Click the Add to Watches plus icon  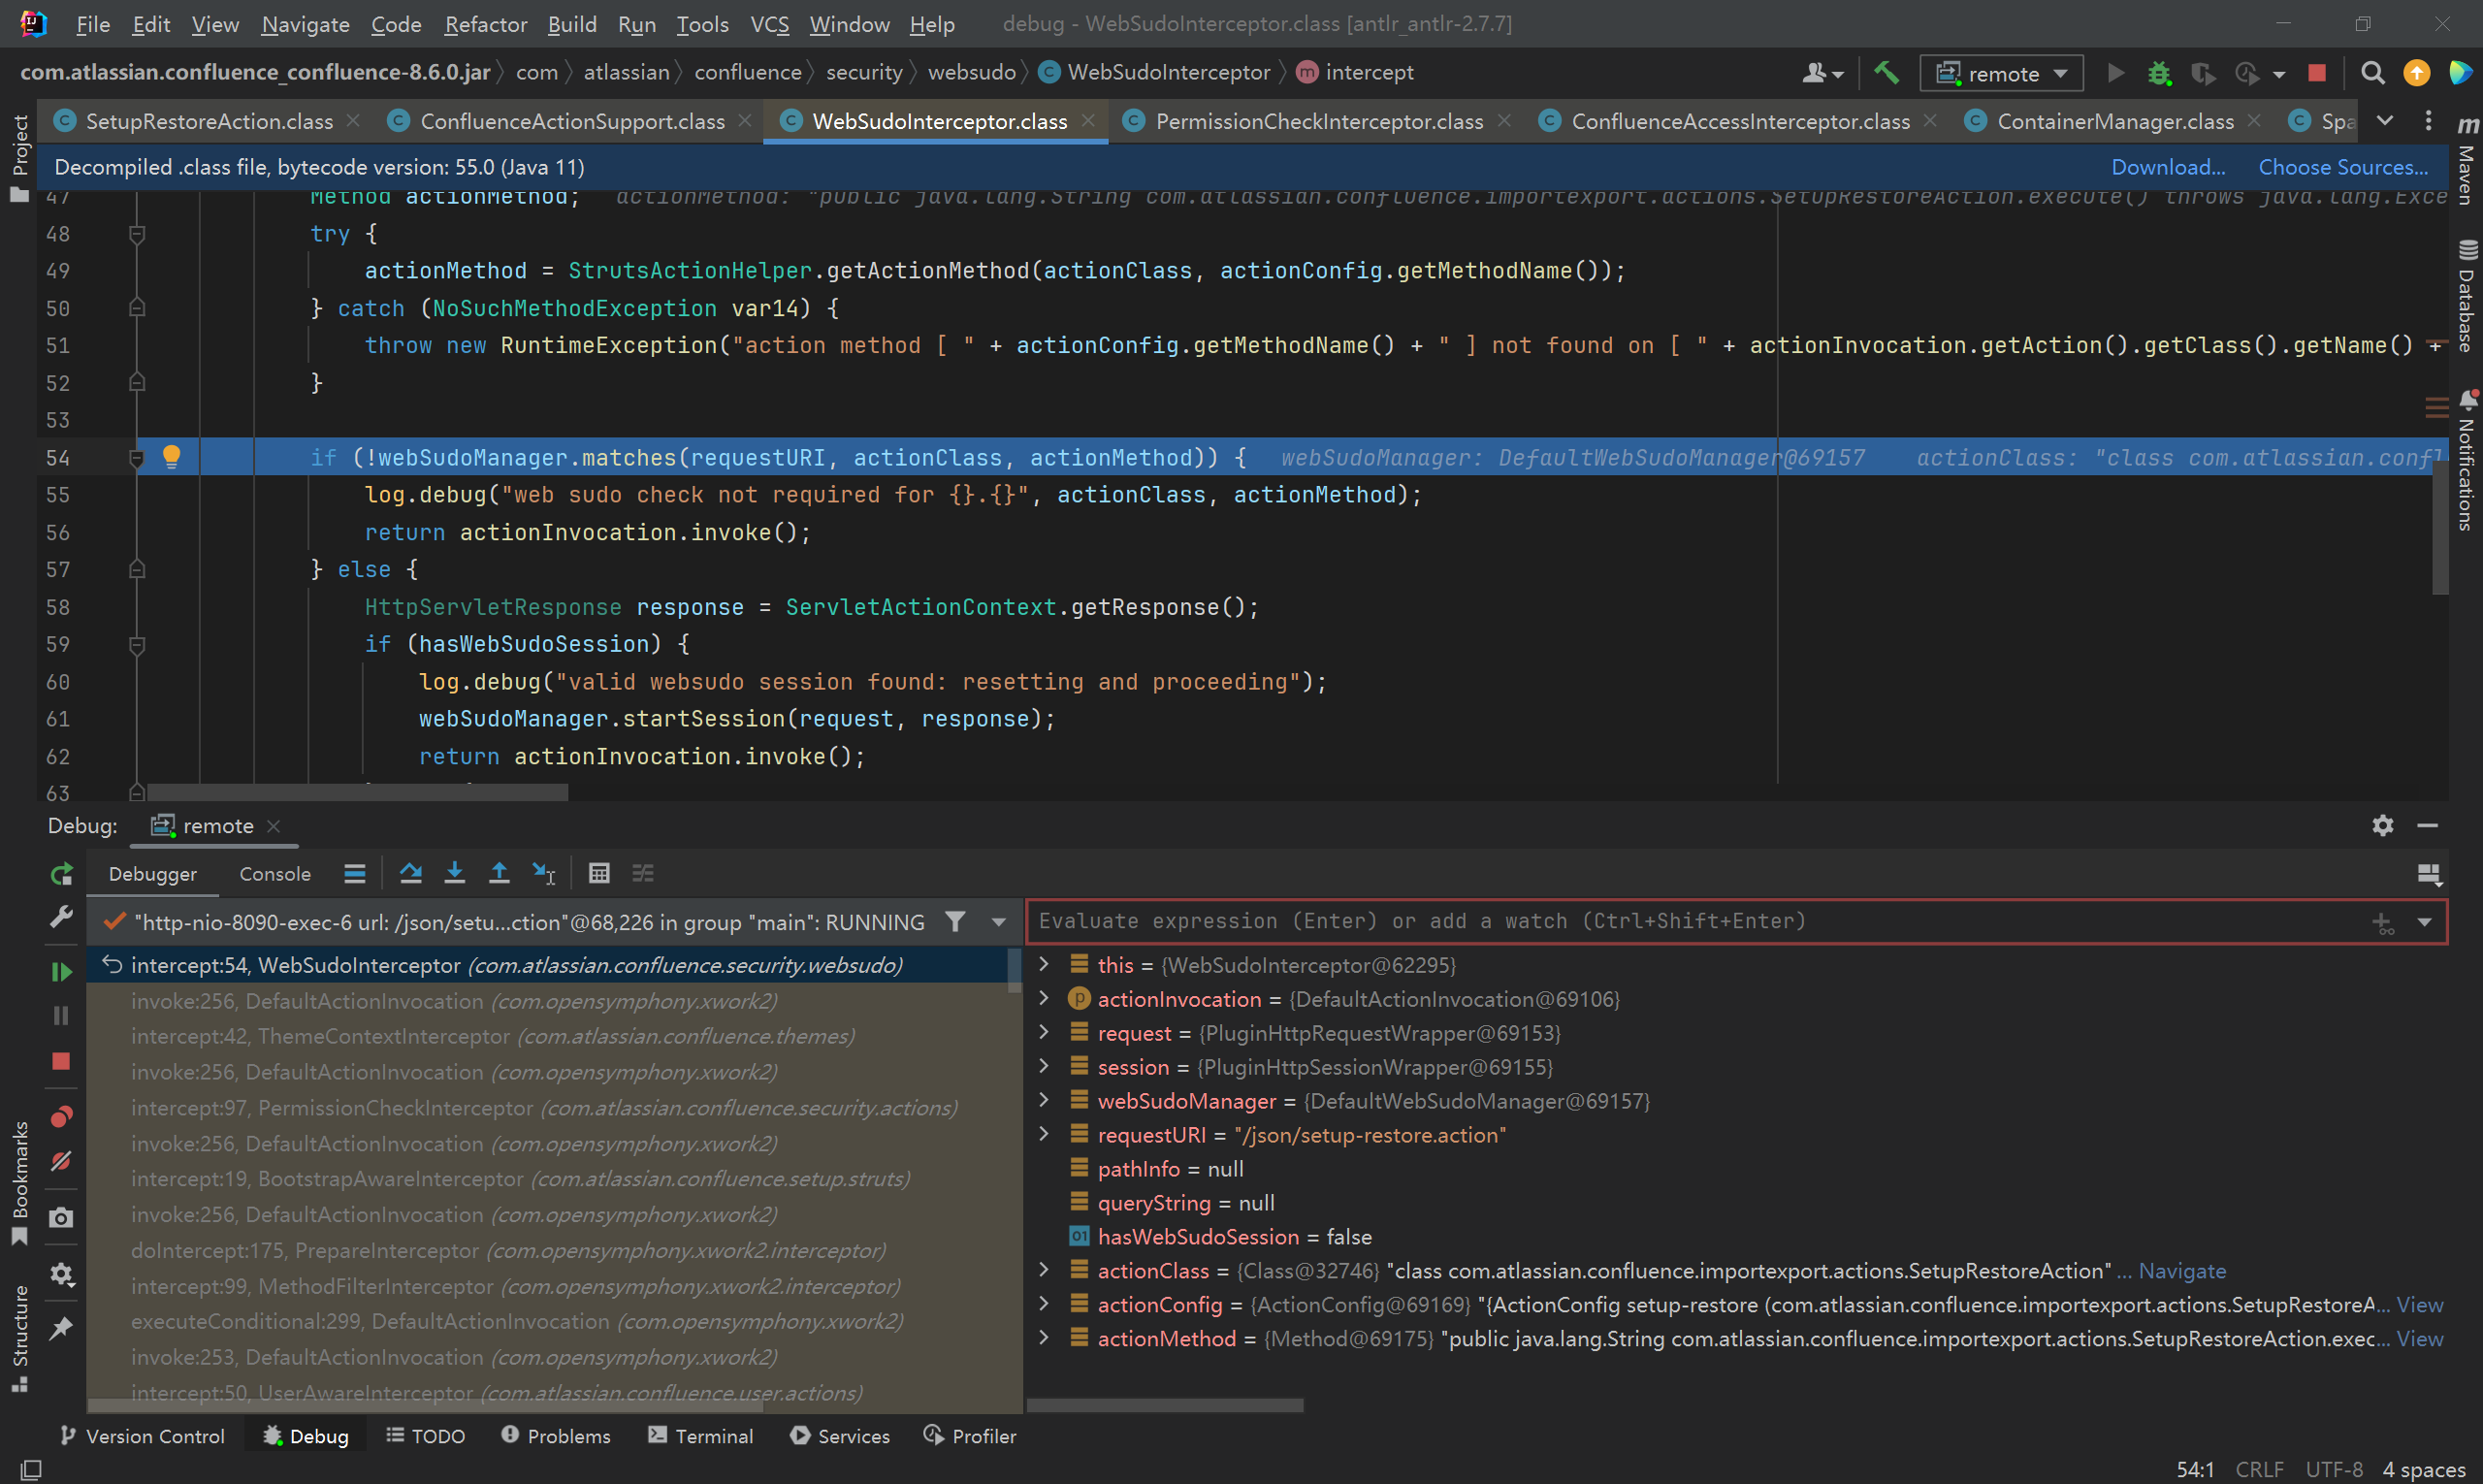coord(2383,922)
